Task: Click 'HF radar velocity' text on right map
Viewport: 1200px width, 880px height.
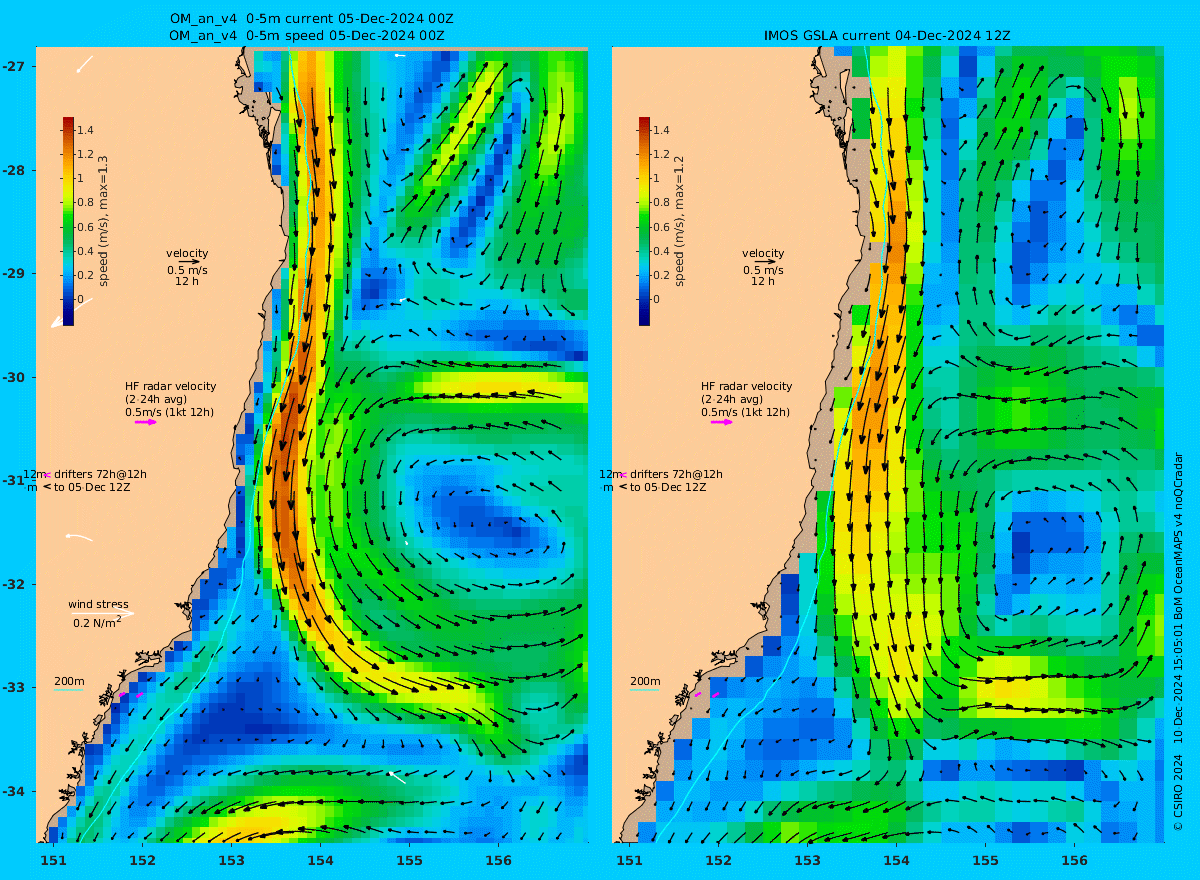Action: (x=746, y=386)
